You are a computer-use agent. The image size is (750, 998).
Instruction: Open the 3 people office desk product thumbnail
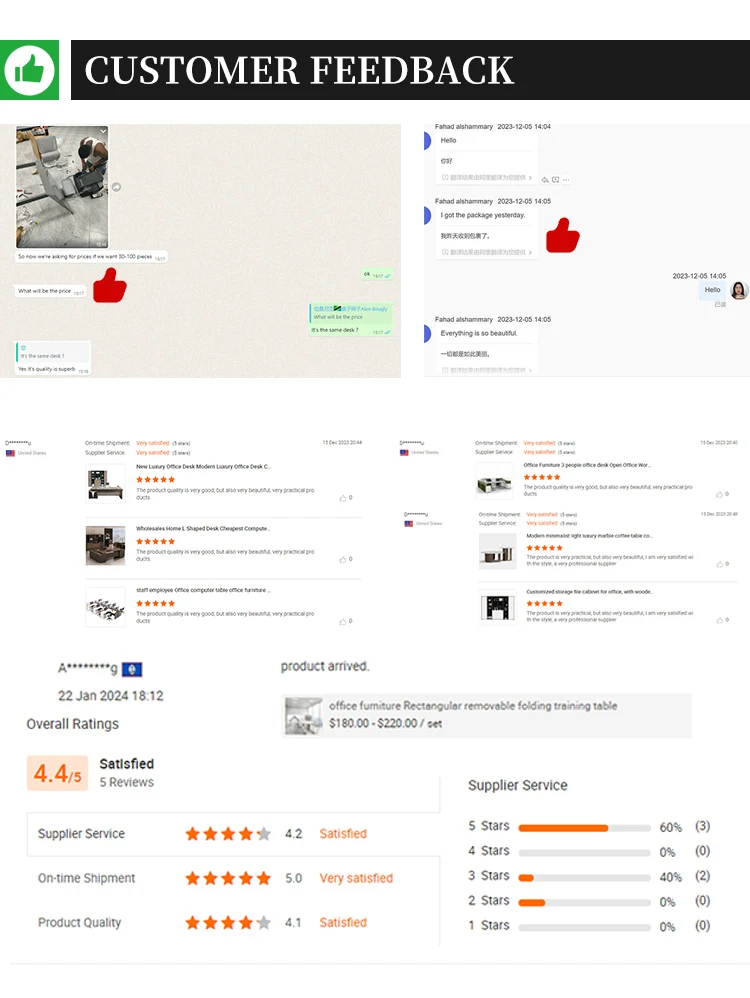(494, 481)
